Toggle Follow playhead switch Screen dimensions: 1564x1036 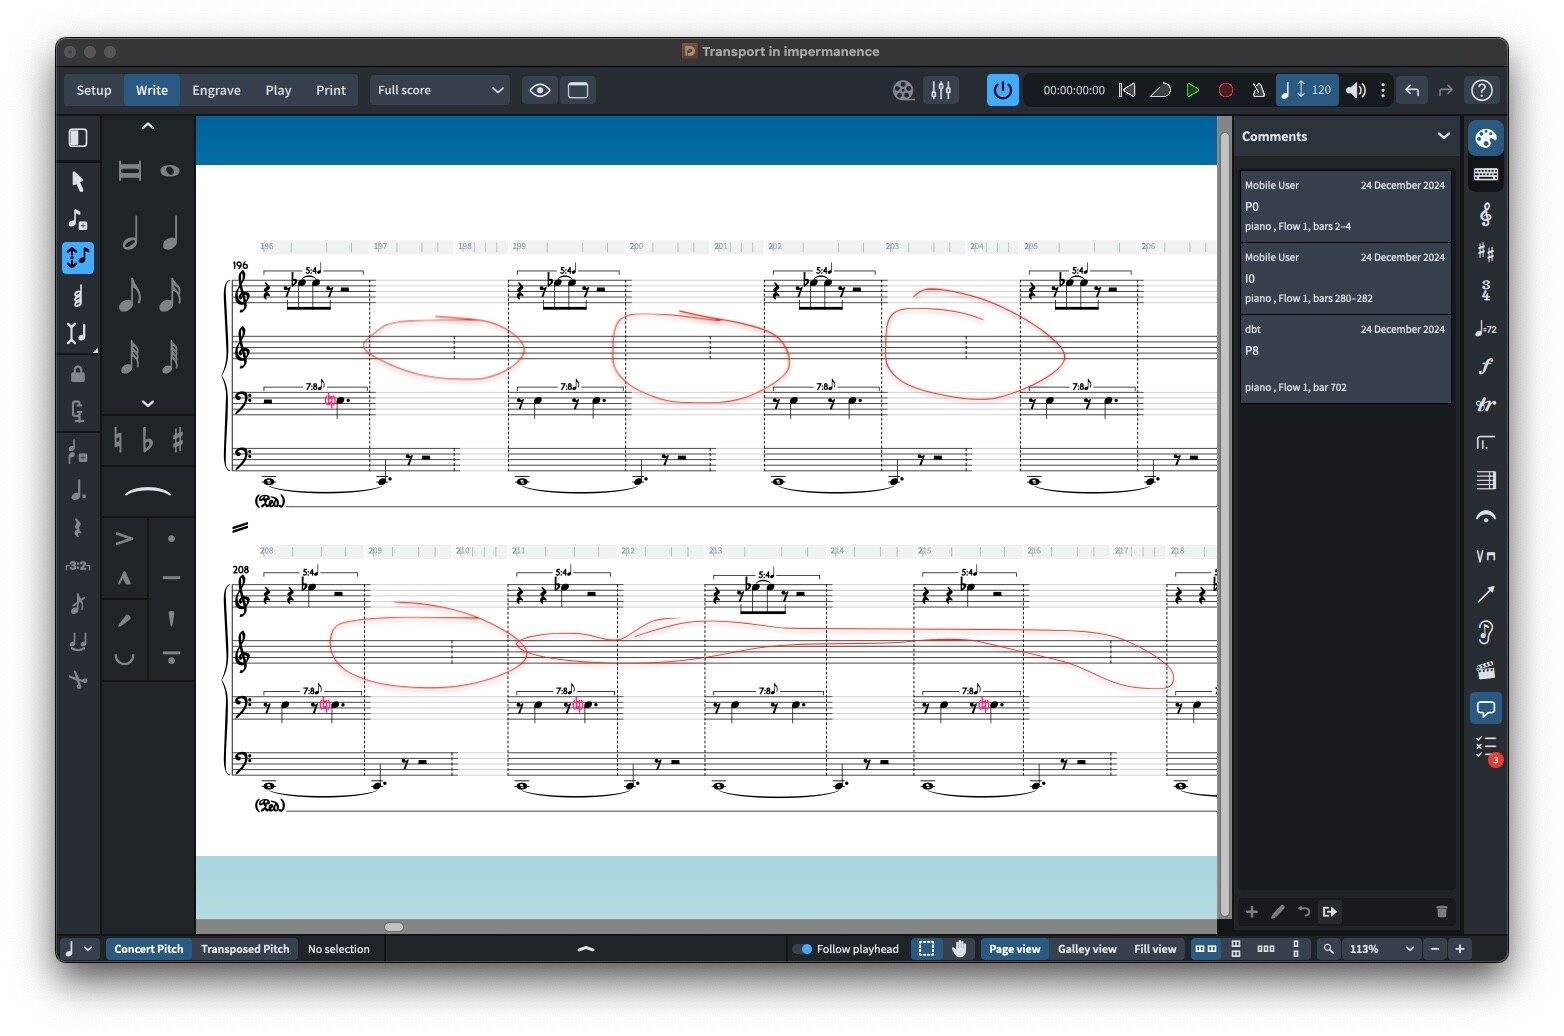click(802, 949)
